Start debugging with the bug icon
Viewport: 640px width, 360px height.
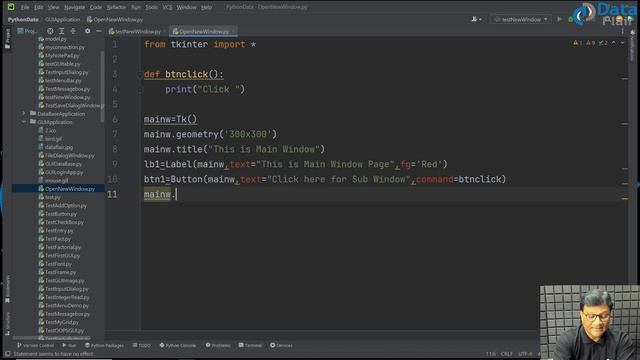(570, 19)
